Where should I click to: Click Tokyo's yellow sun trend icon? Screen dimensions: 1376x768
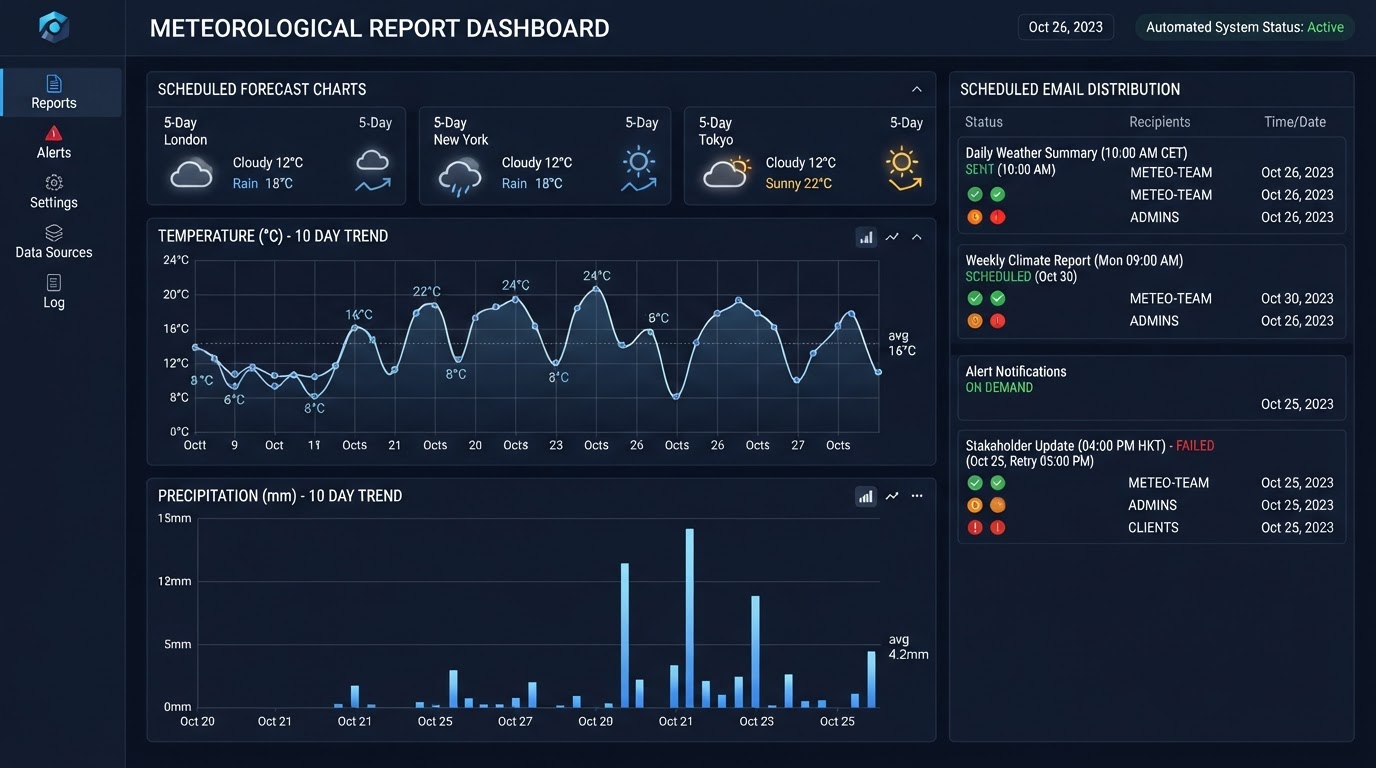[x=903, y=168]
